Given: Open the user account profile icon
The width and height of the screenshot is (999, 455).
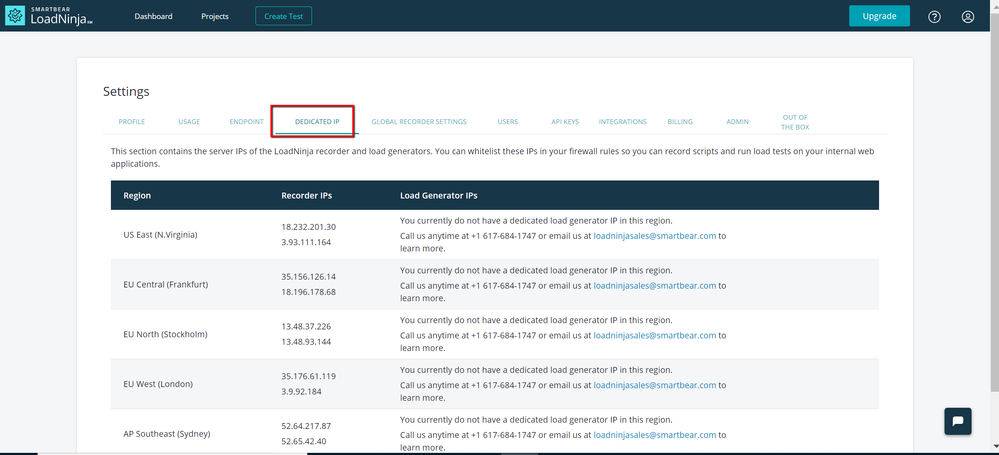Looking at the screenshot, I should pos(967,16).
